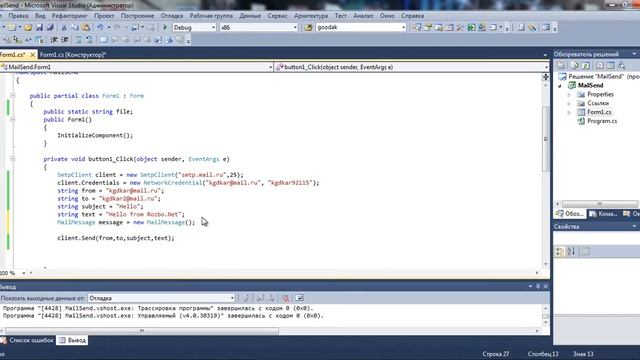
Task: Collapse the MailSend project node
Action: (560, 86)
